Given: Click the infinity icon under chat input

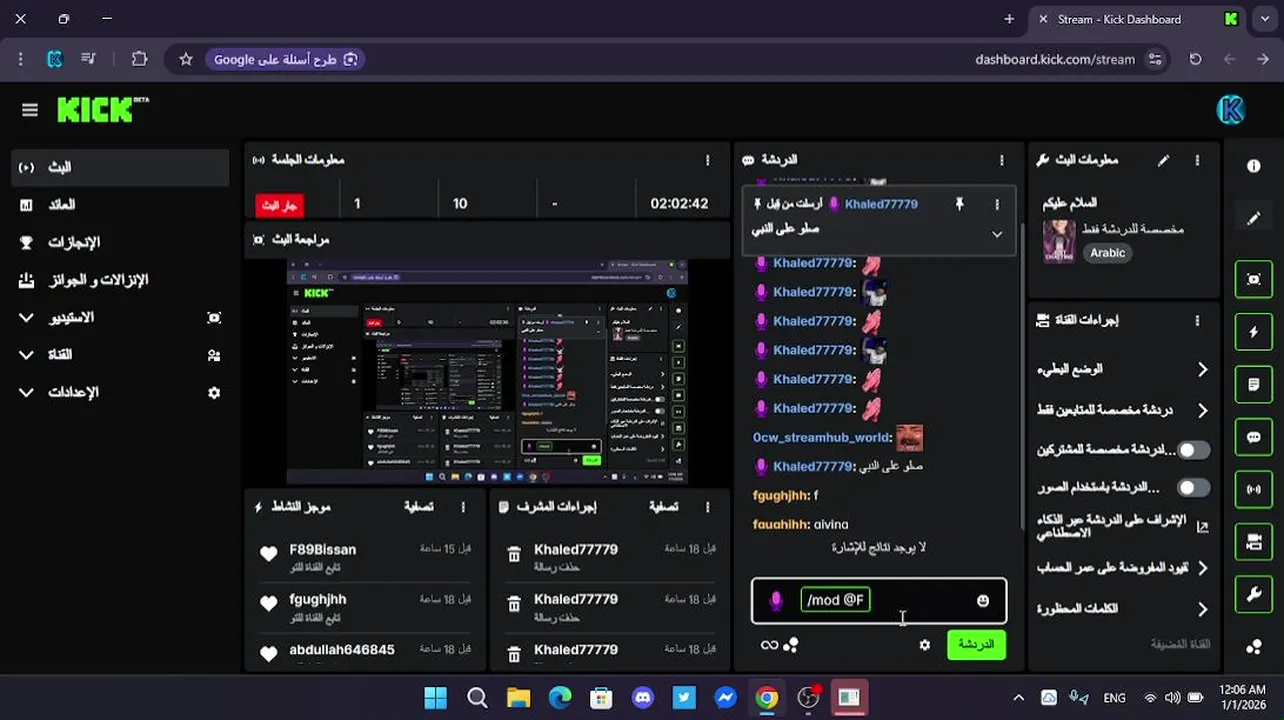Looking at the screenshot, I should pyautogui.click(x=769, y=645).
